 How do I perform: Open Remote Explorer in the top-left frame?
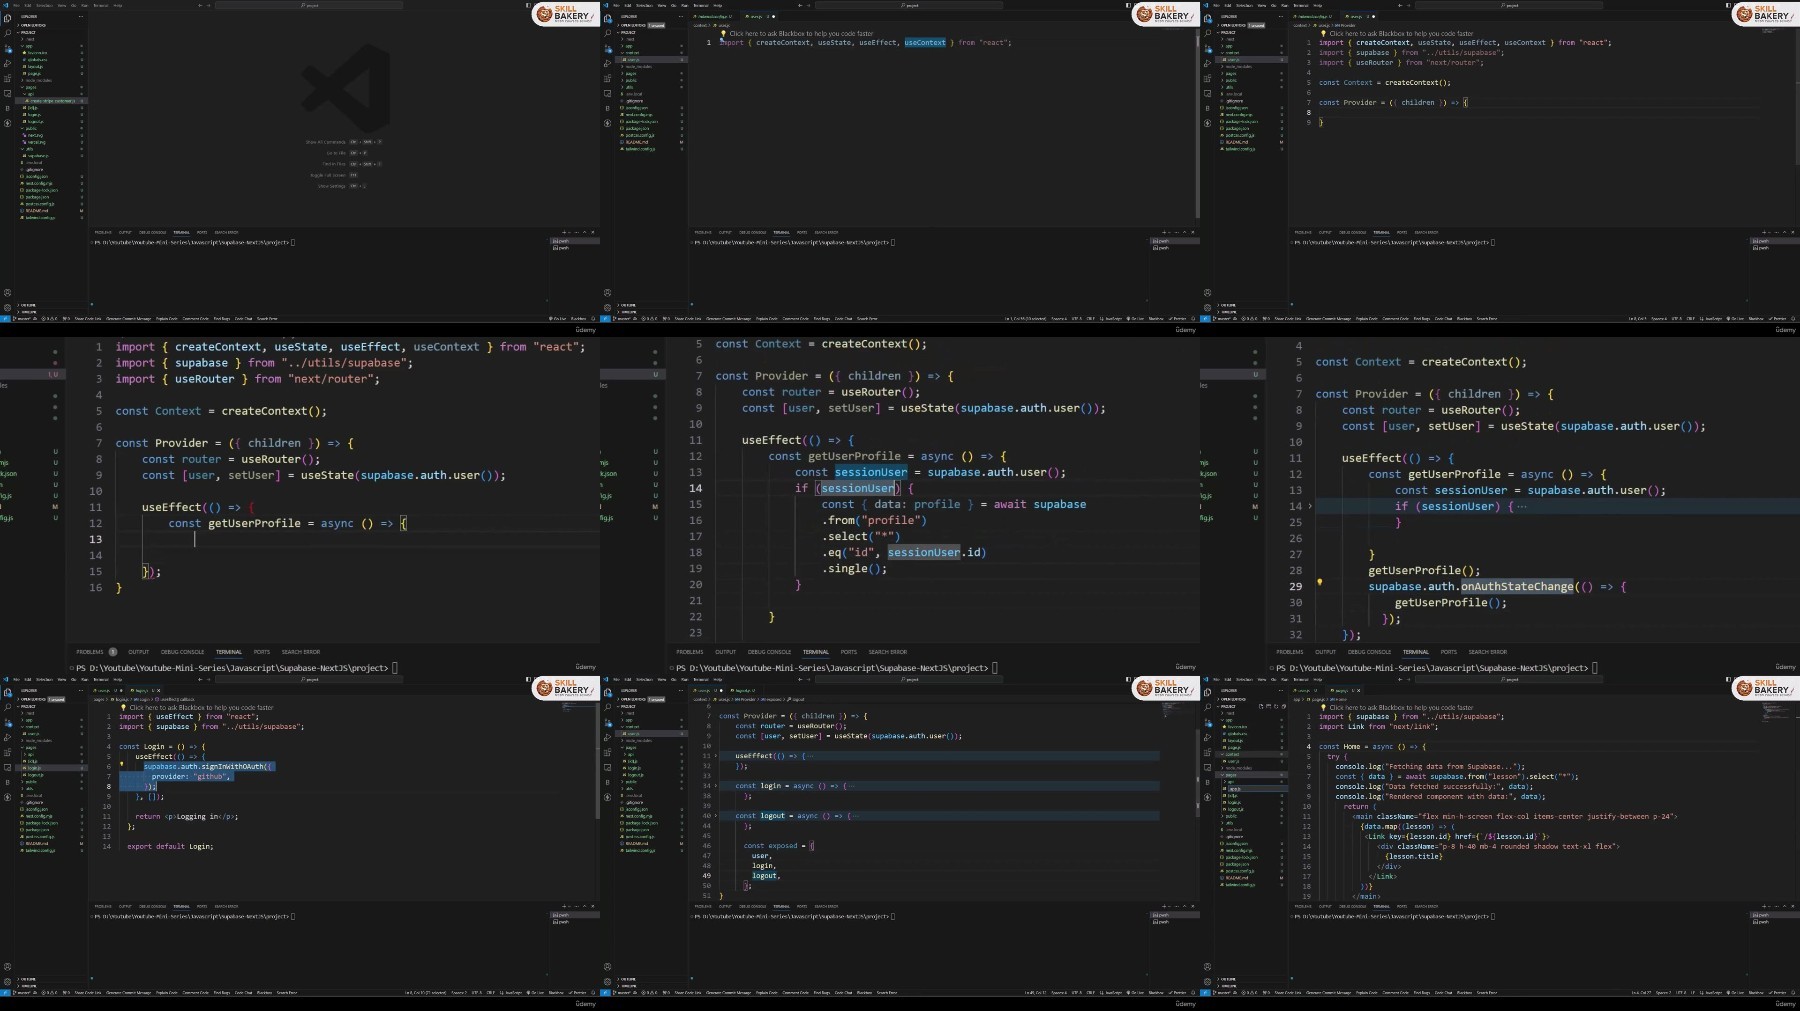(x=8, y=93)
